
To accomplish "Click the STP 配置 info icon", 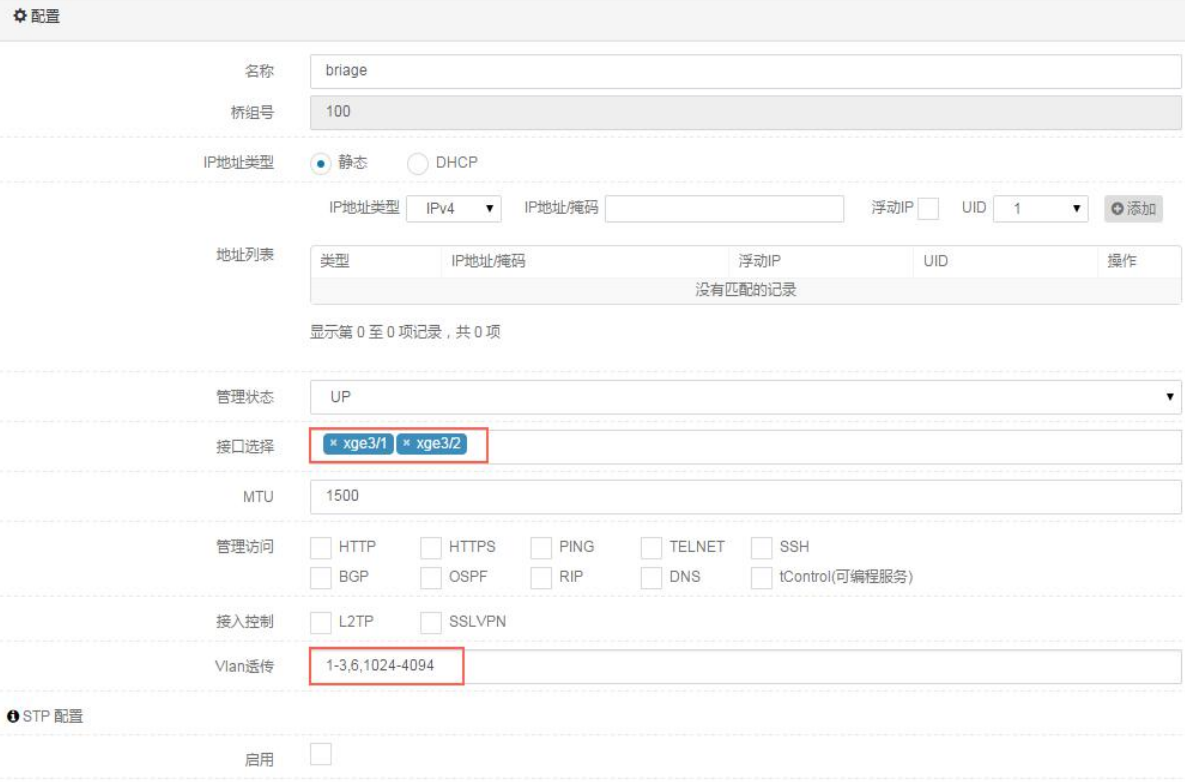I will [13, 716].
